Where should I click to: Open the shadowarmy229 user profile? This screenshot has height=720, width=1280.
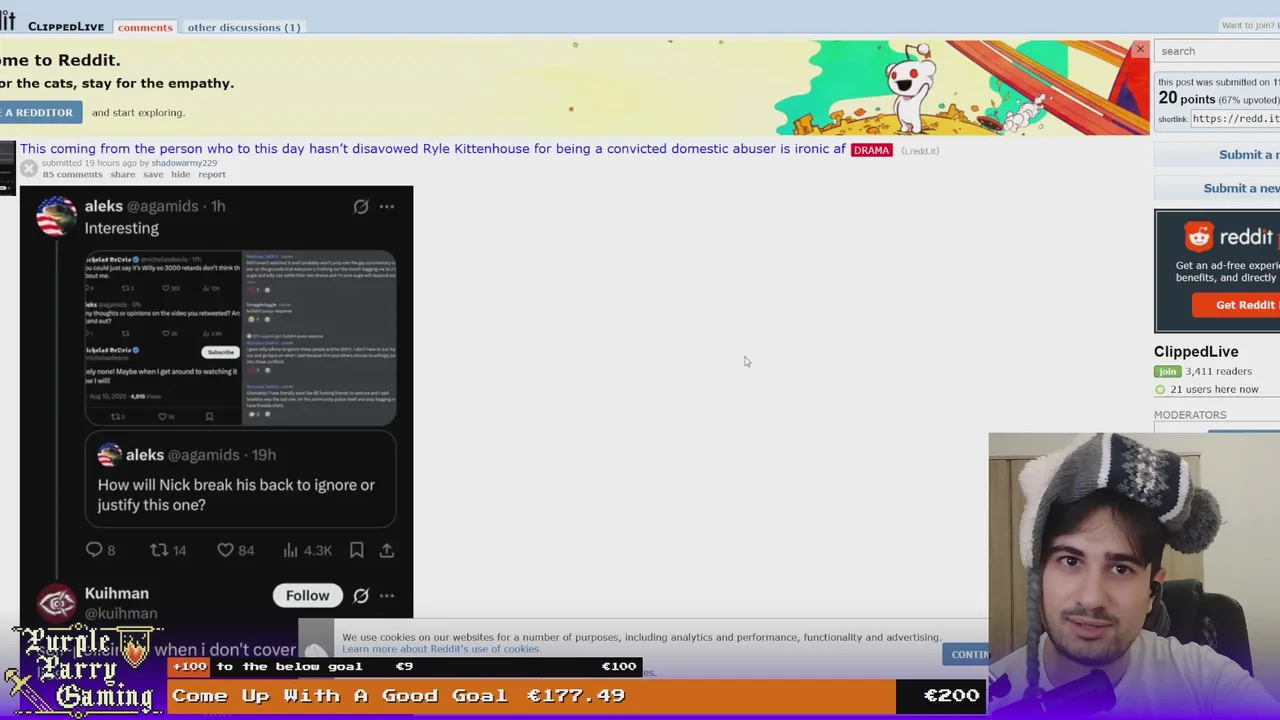(x=184, y=163)
